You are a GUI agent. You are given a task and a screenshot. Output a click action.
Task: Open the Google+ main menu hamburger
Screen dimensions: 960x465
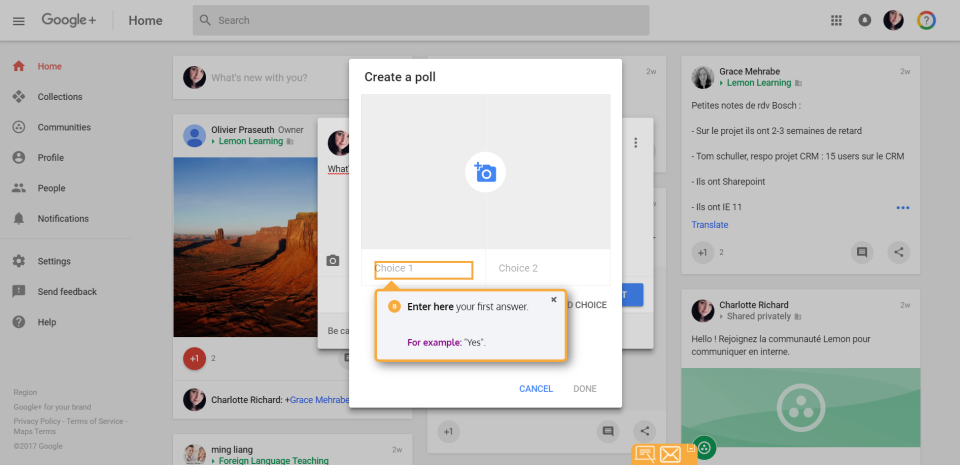(x=19, y=20)
